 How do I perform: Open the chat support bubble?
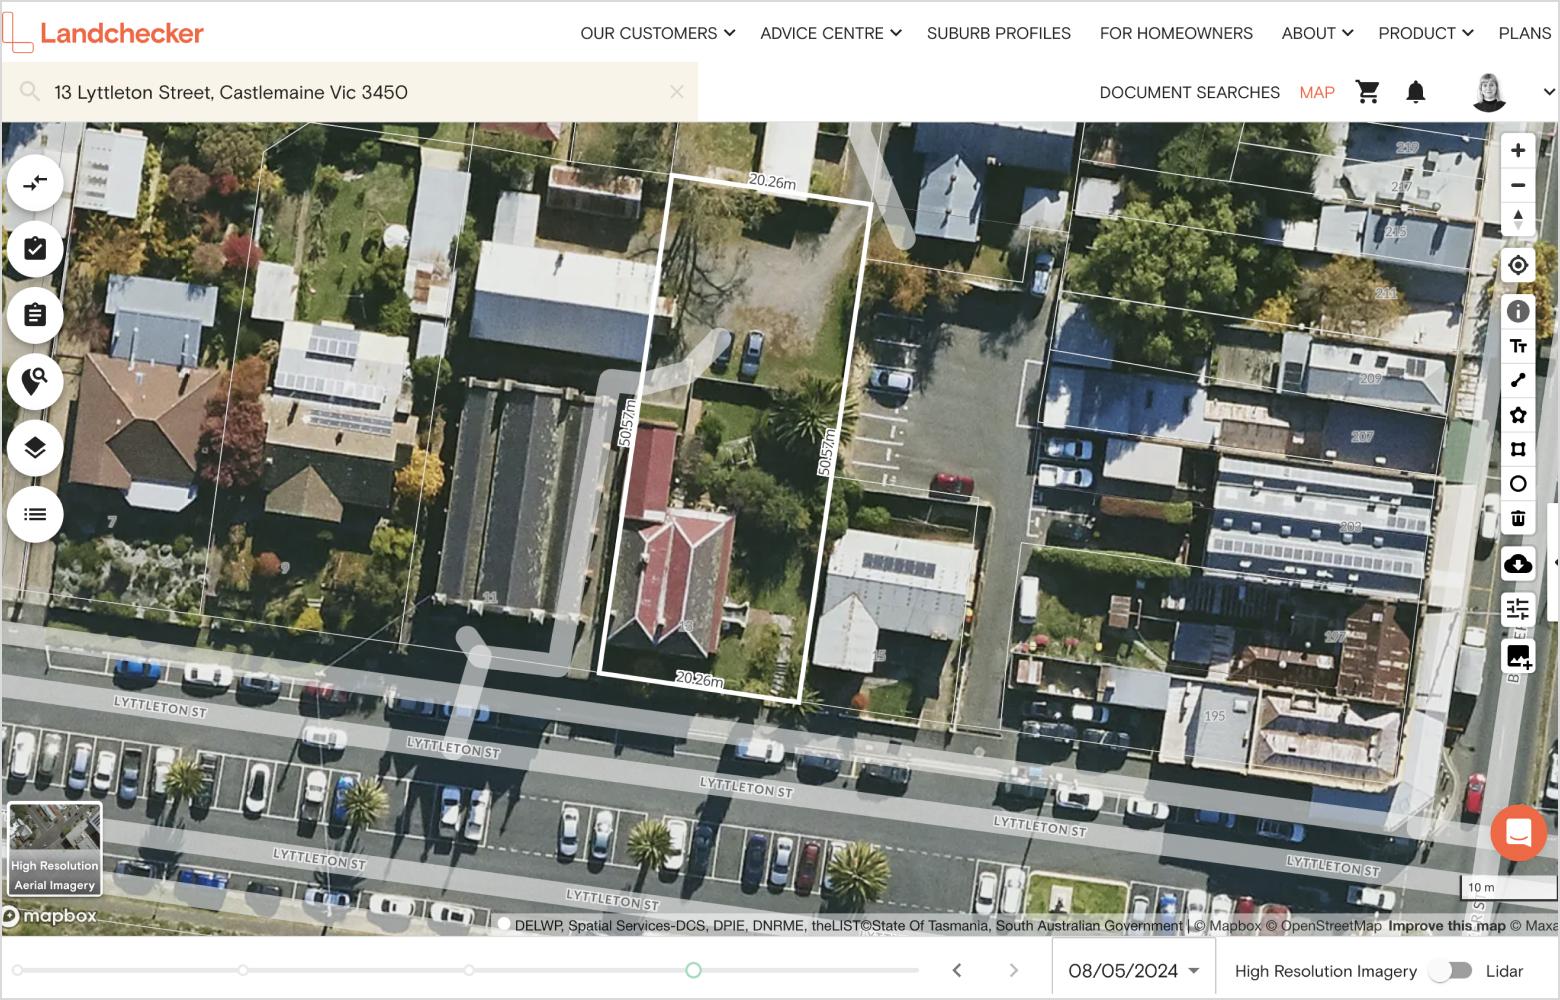tap(1518, 832)
